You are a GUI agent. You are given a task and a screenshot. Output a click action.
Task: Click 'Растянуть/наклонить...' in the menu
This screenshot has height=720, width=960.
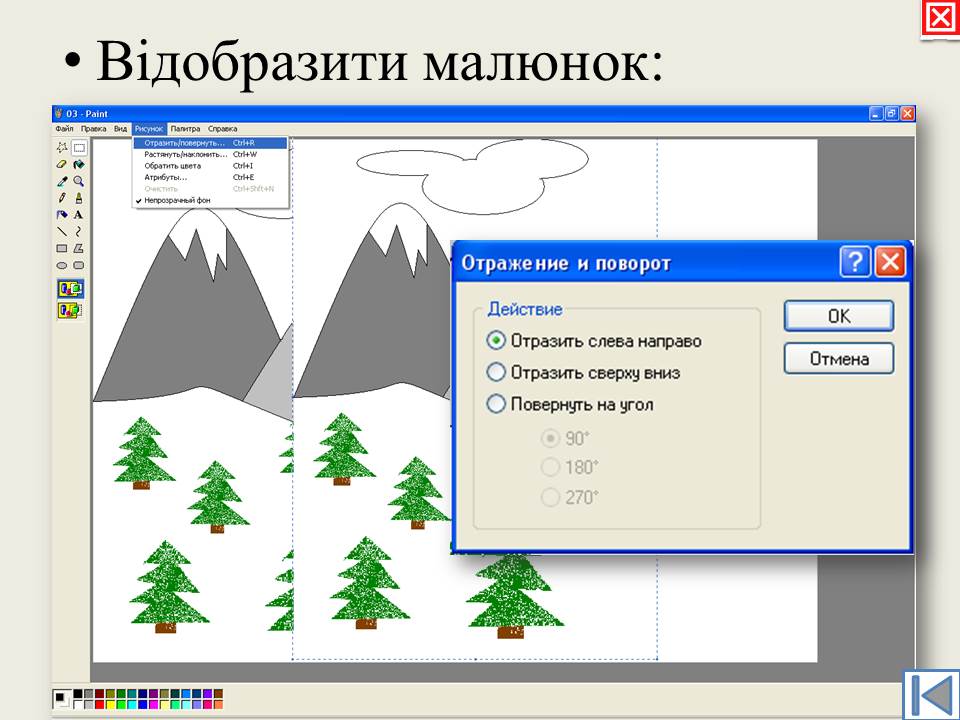coord(185,155)
